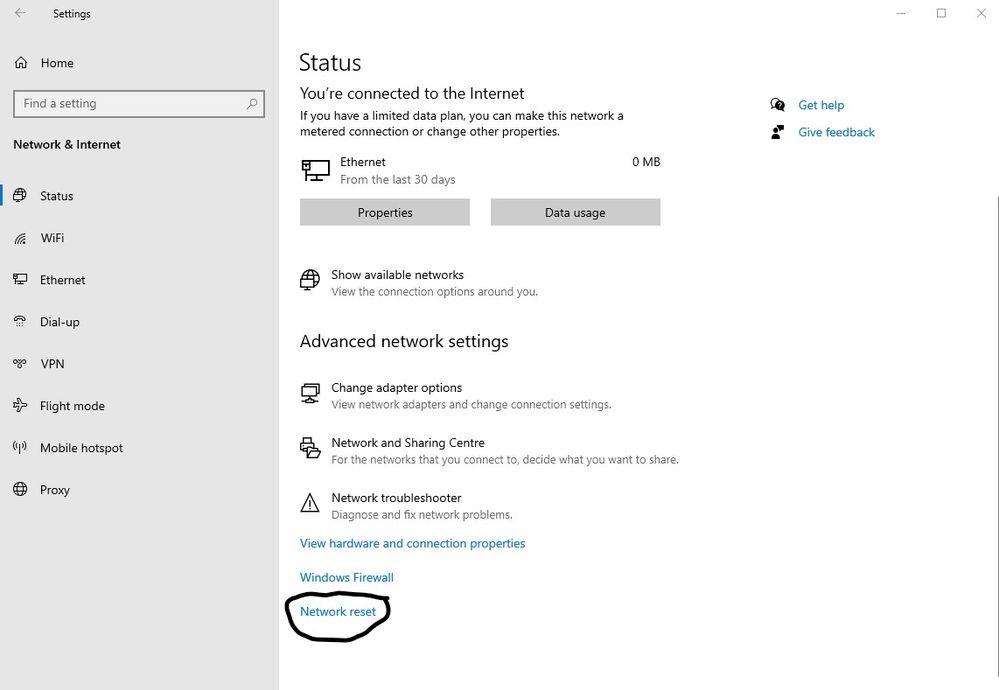Viewport: 999px width, 690px height.
Task: Click the Change adapter options monitor icon
Action: coord(310,394)
